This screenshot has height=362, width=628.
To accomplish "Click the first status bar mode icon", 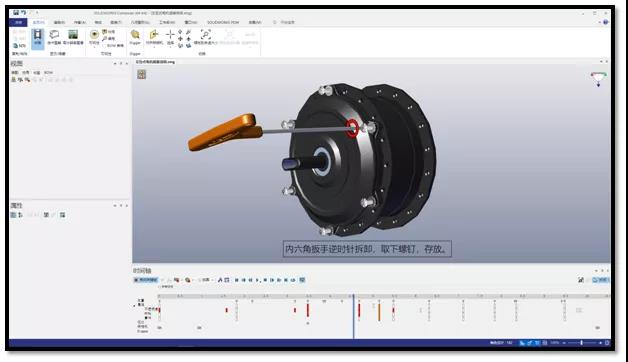I will point(522,343).
